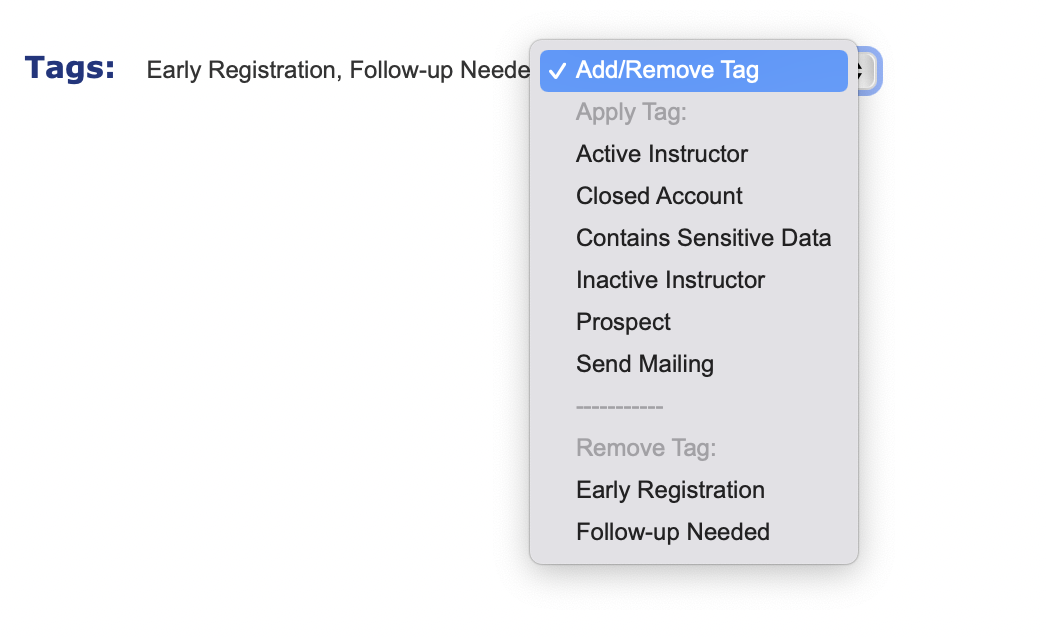Click the tag dropdown arrow stepper

(x=865, y=71)
